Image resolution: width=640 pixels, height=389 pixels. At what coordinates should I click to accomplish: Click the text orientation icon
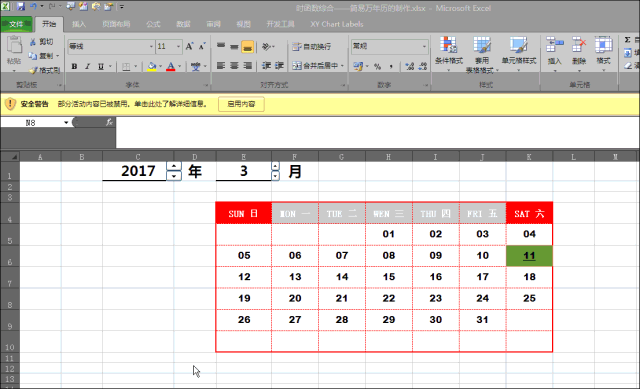(x=266, y=46)
